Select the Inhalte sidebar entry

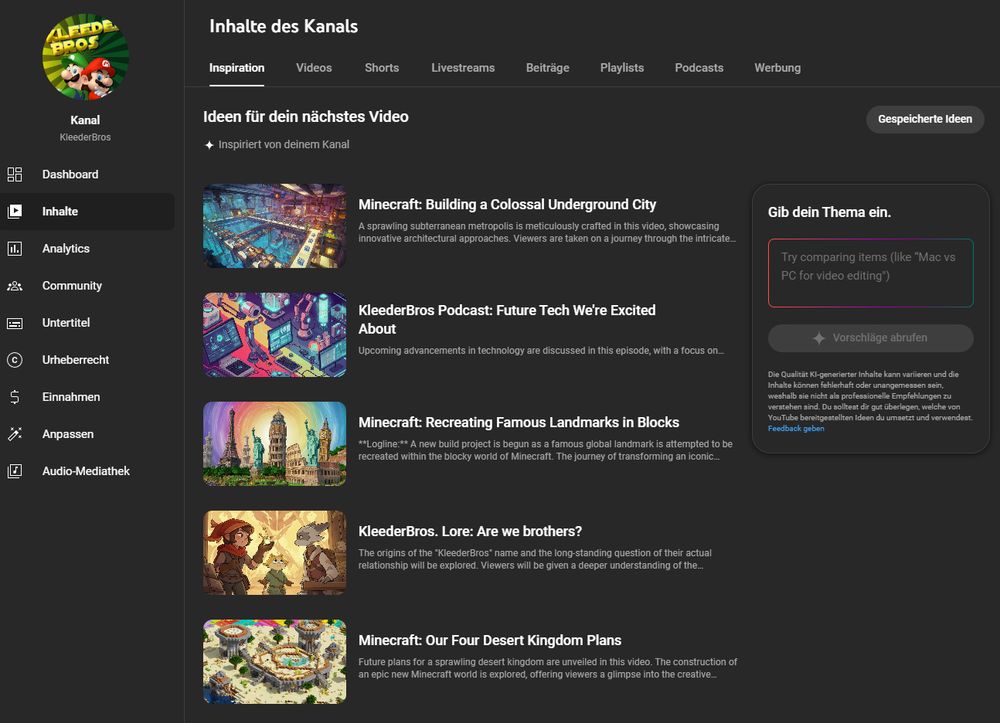[x=87, y=211]
